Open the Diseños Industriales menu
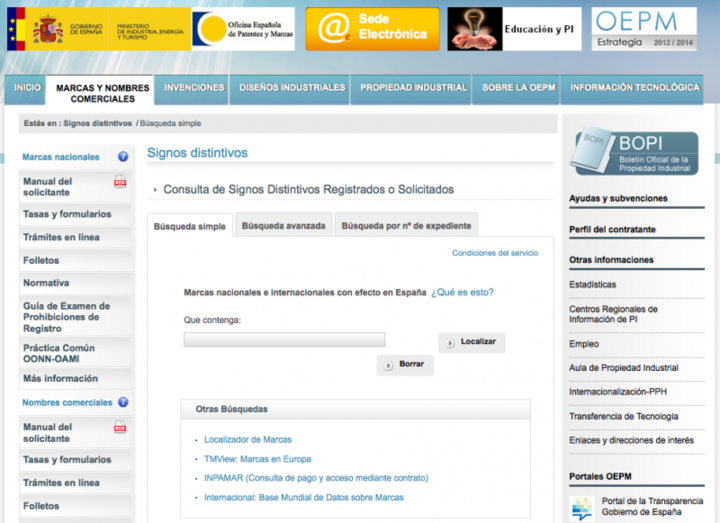720x523 pixels. pyautogui.click(x=292, y=88)
